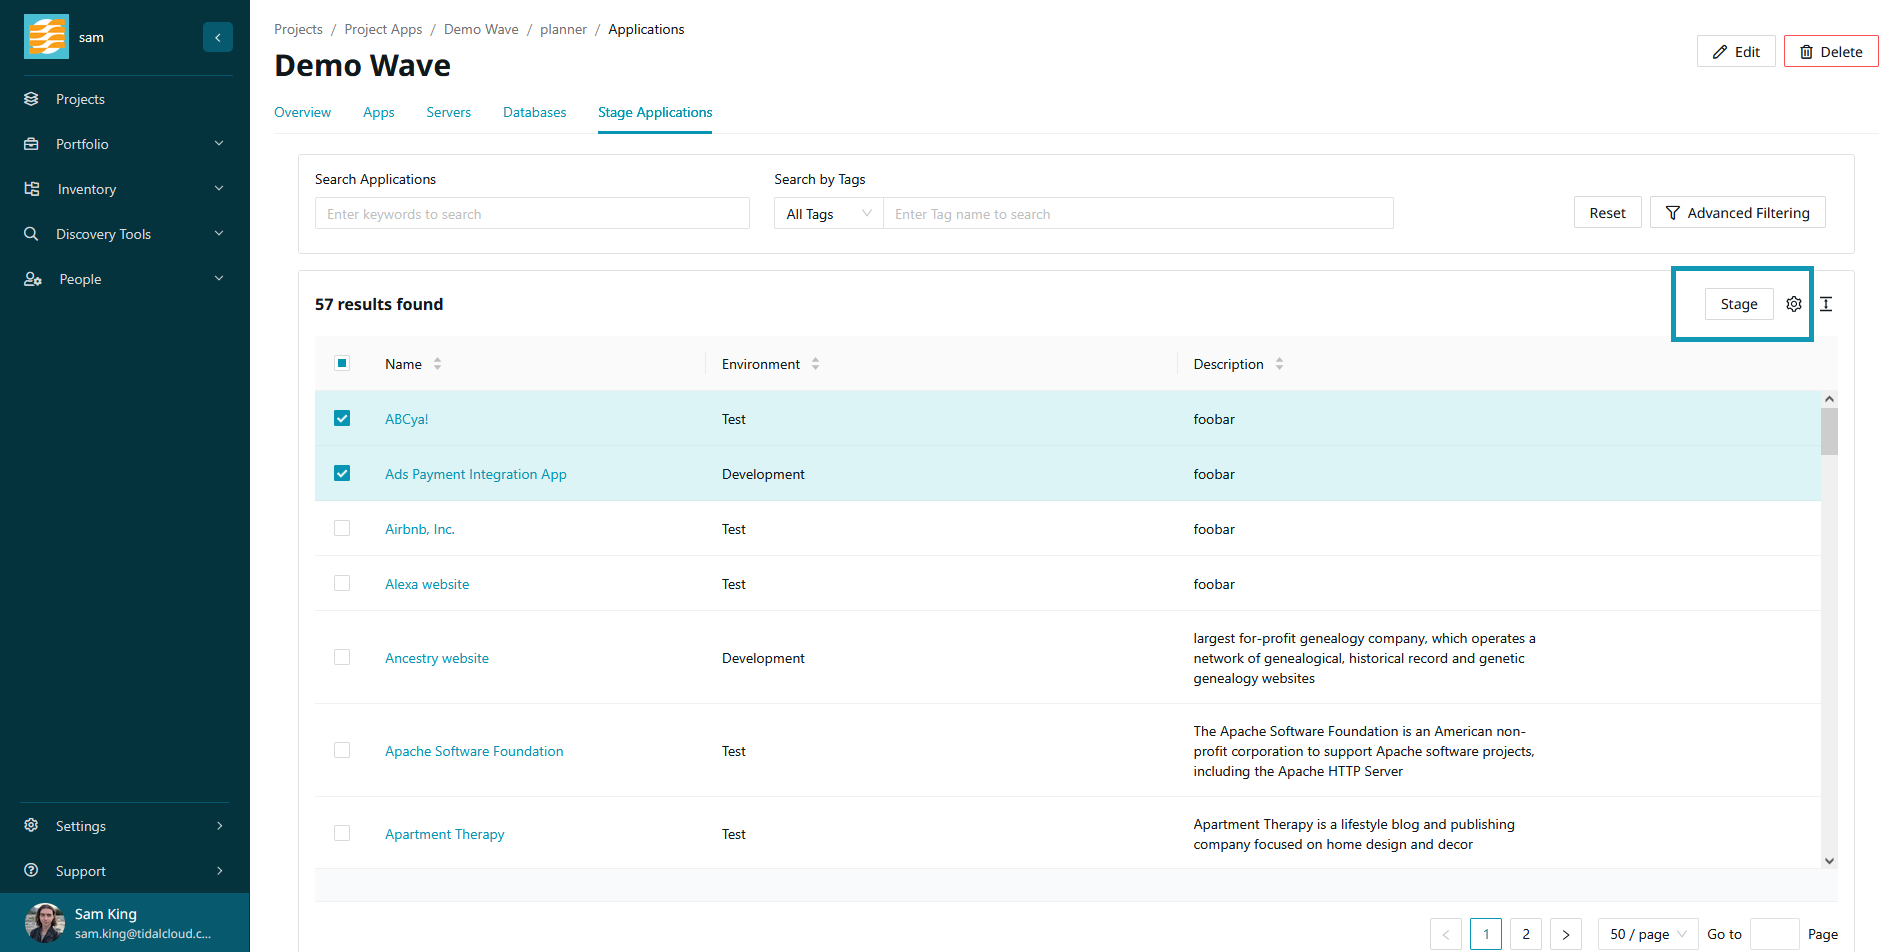Uncheck the ABCya! row checkbox
The height and width of the screenshot is (952, 1894).
(342, 418)
